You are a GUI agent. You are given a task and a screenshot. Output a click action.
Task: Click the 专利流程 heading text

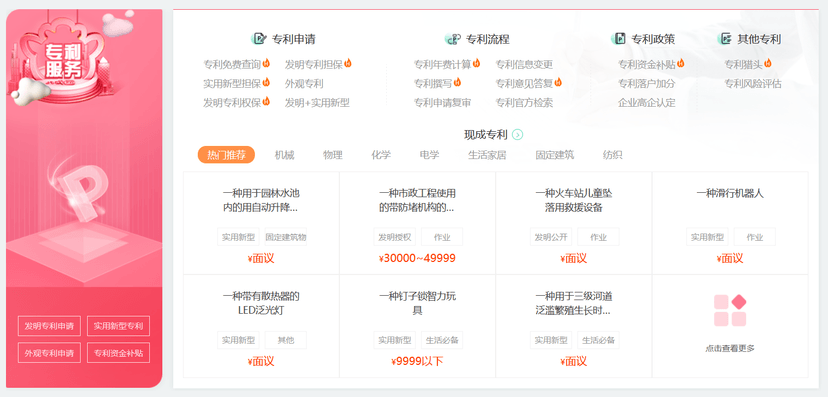coord(487,39)
